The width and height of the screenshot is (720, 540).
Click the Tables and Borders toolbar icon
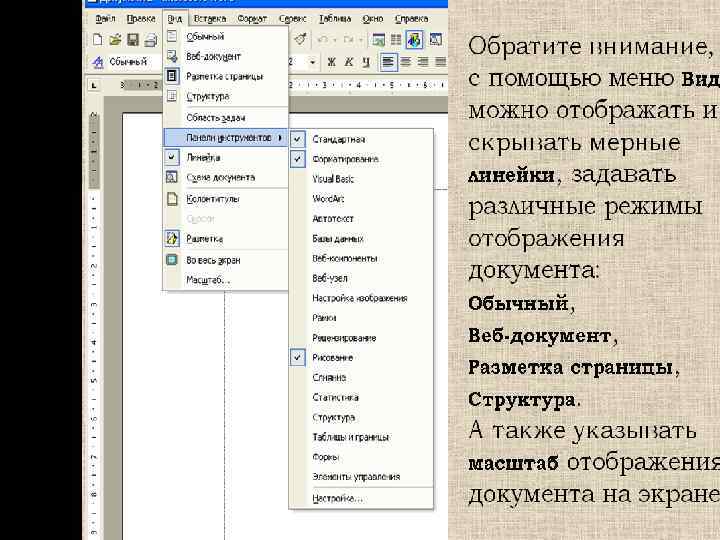(378, 40)
